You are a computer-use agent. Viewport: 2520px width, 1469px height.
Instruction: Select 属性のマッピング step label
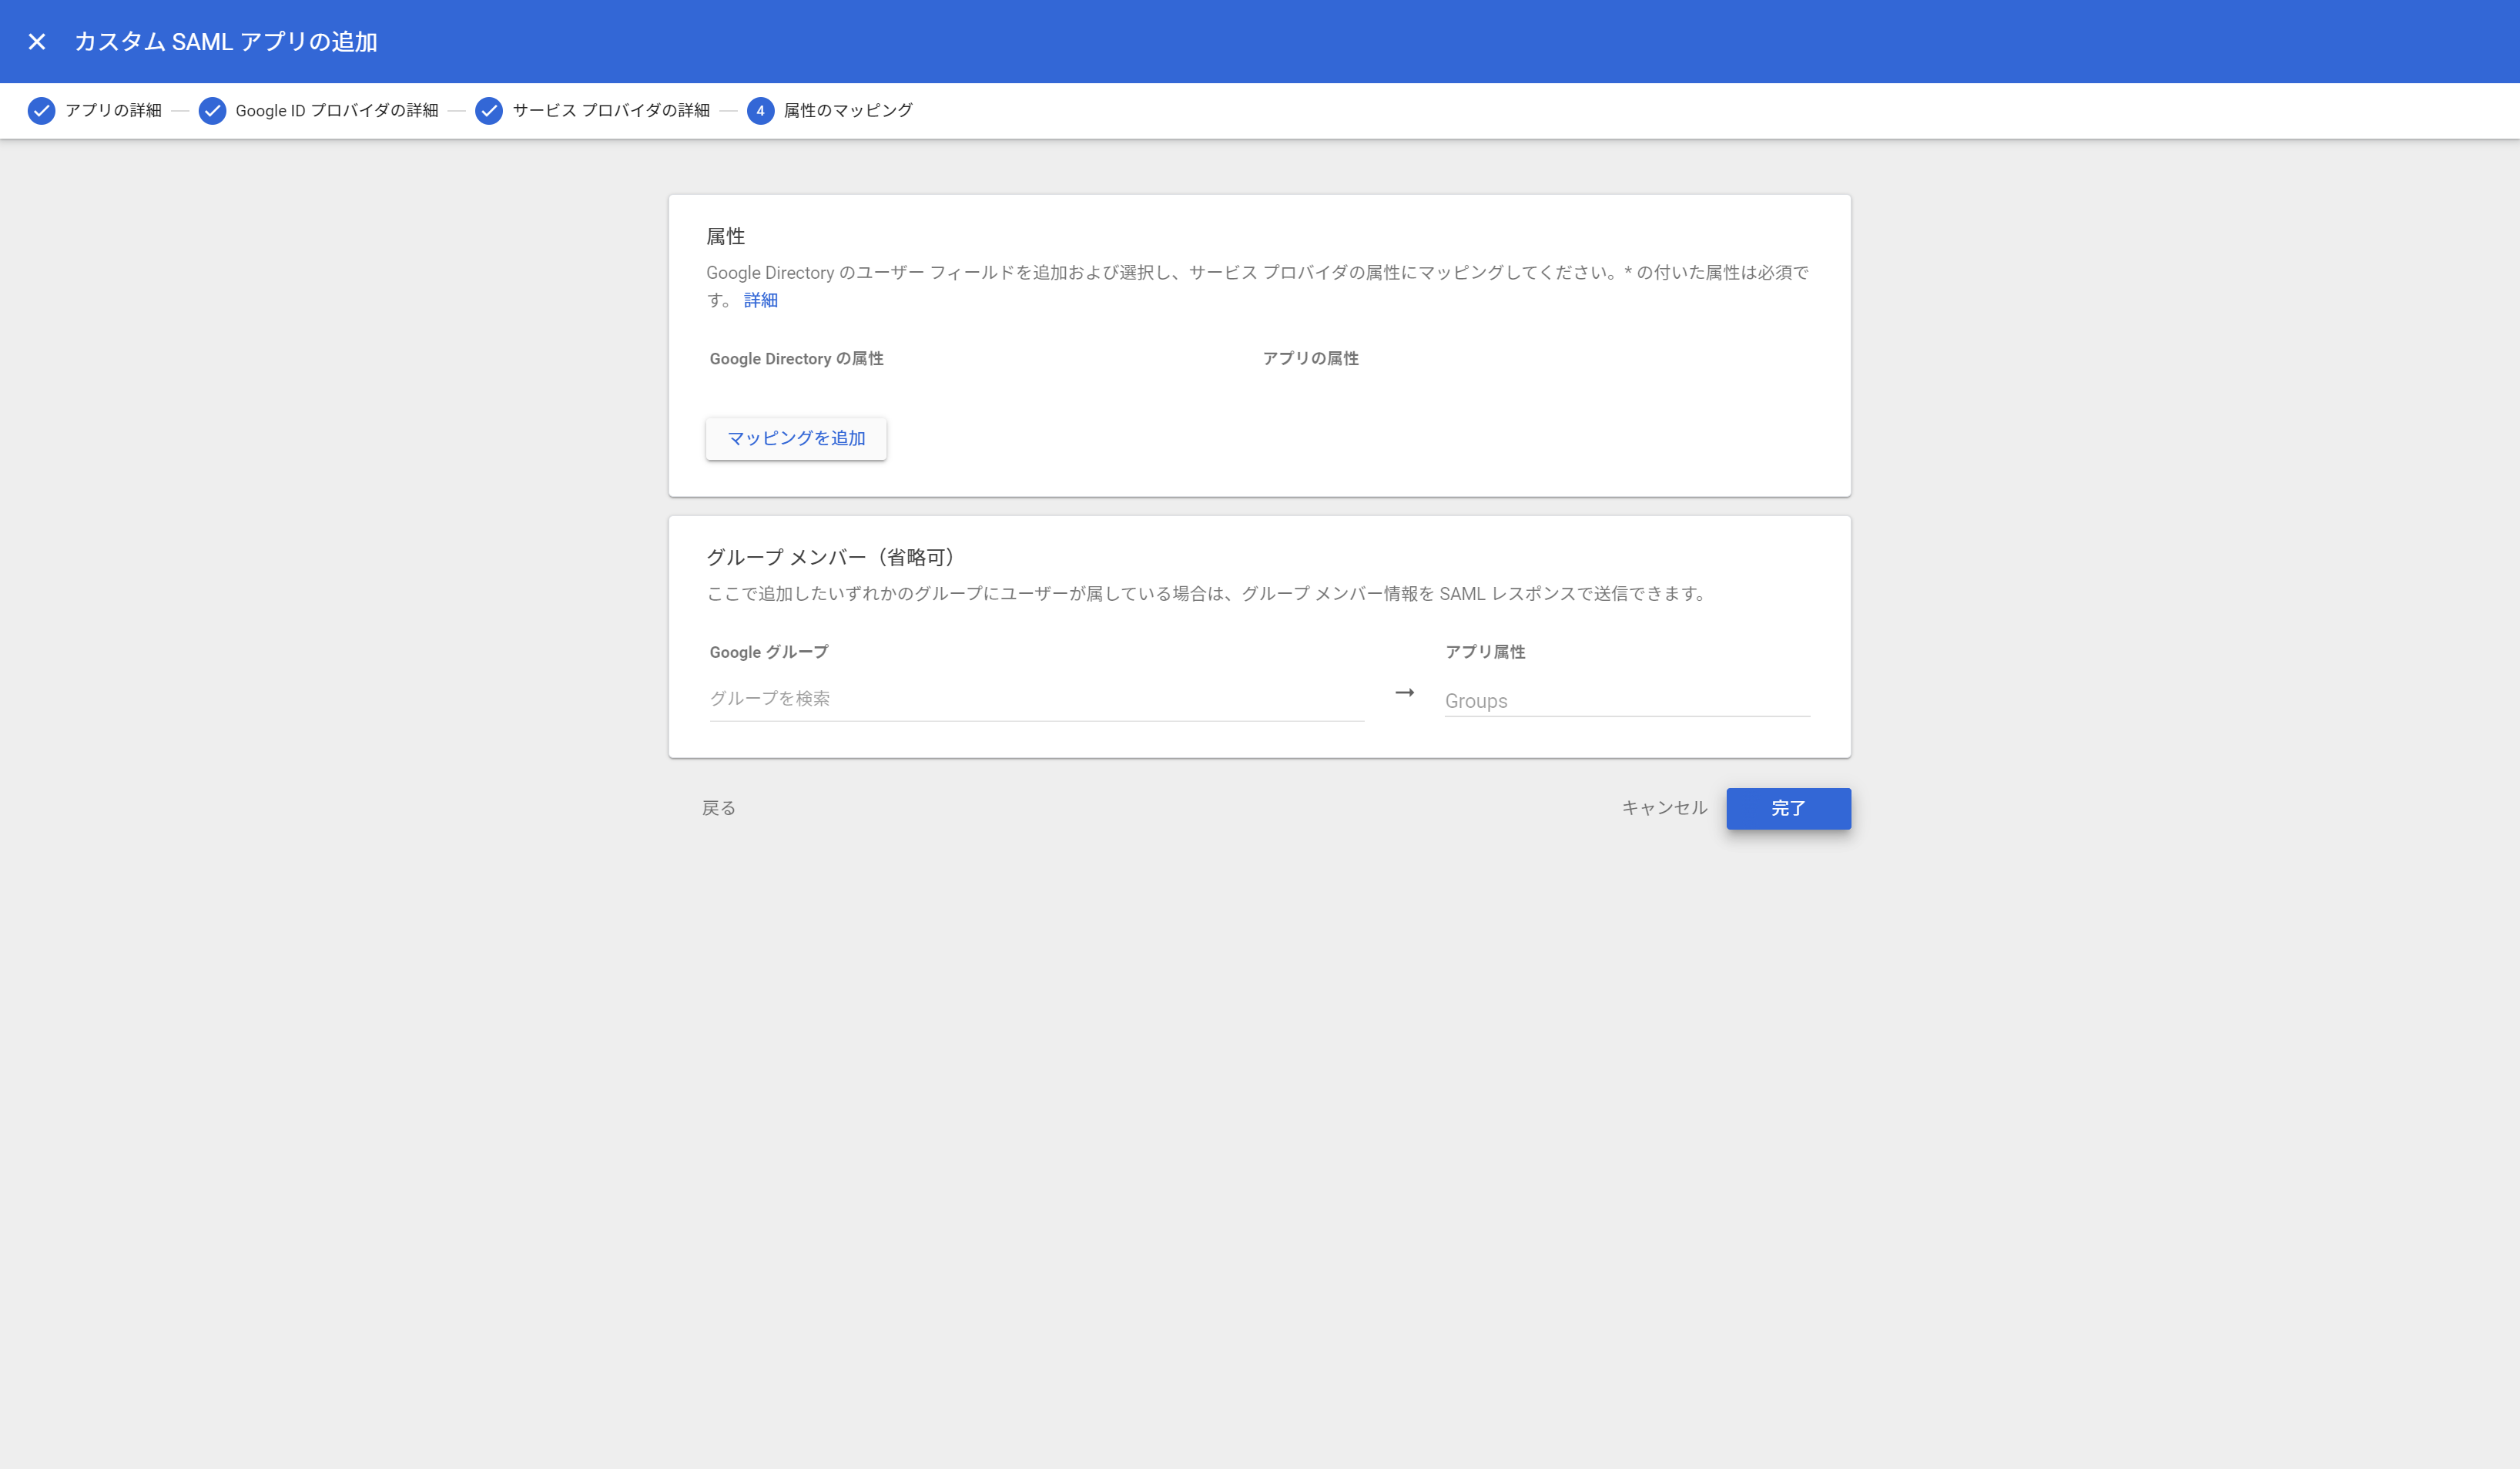(848, 111)
